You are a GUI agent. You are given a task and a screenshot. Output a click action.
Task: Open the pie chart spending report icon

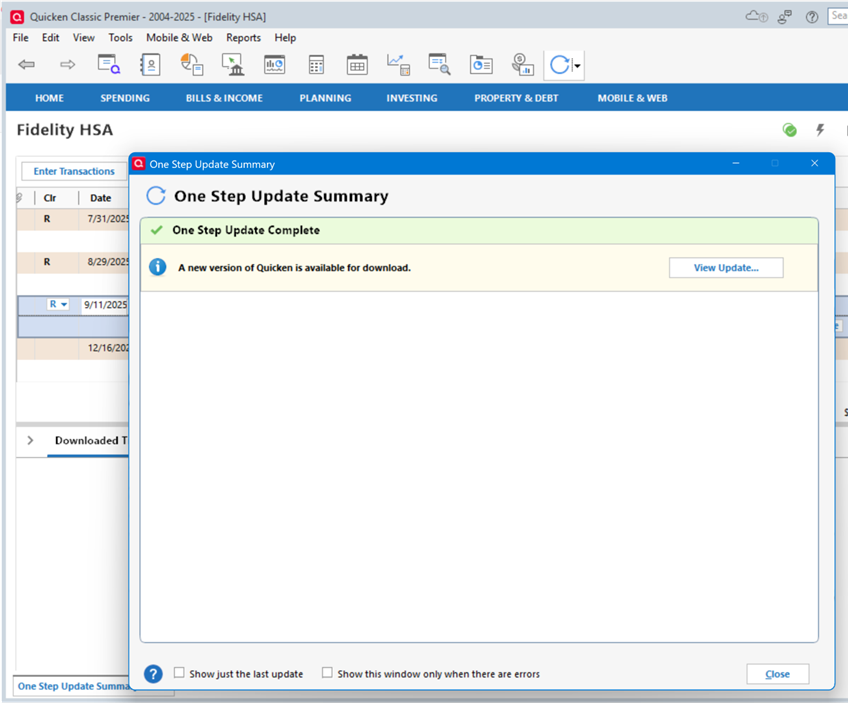click(191, 64)
